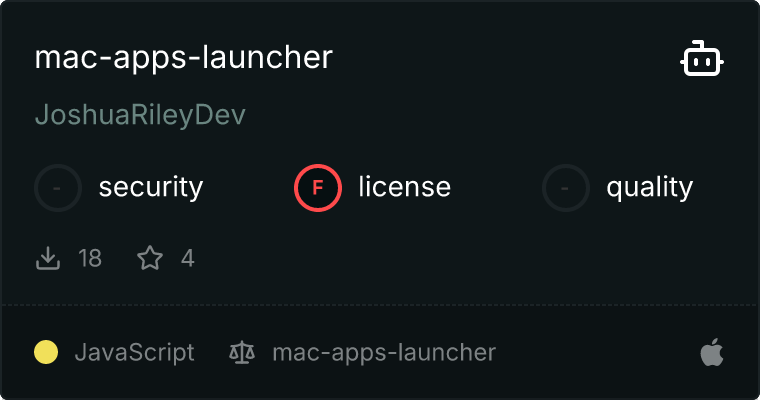This screenshot has width=760, height=400.
Task: Click the download count 18
Action: pos(90,259)
